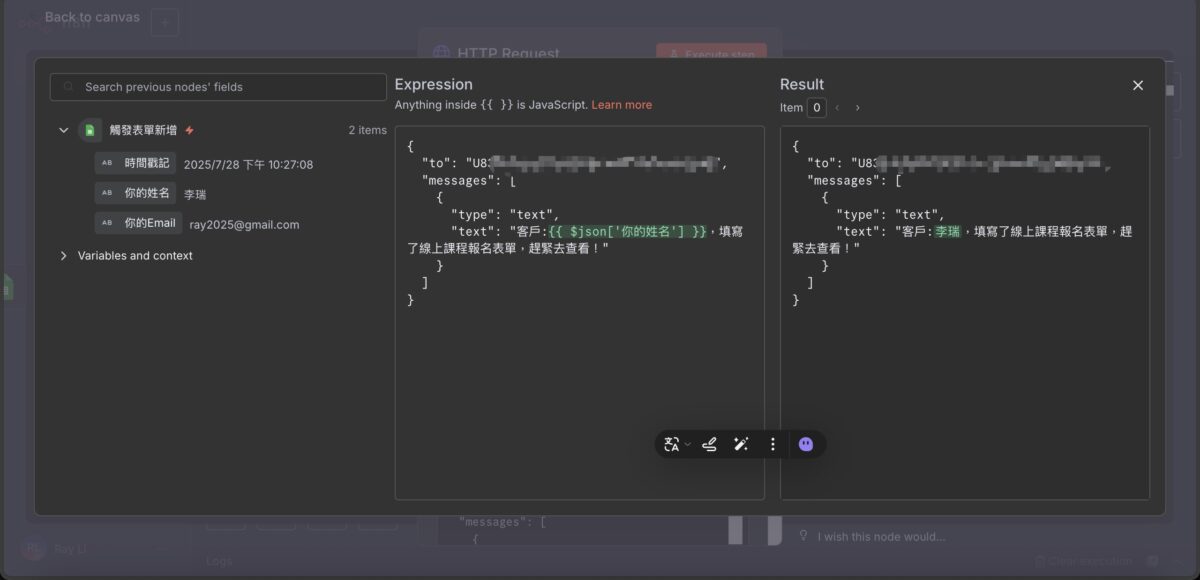Image resolution: width=1200 pixels, height=580 pixels.
Task: Click the 李瑞 value in the field list
Action: [x=196, y=195]
